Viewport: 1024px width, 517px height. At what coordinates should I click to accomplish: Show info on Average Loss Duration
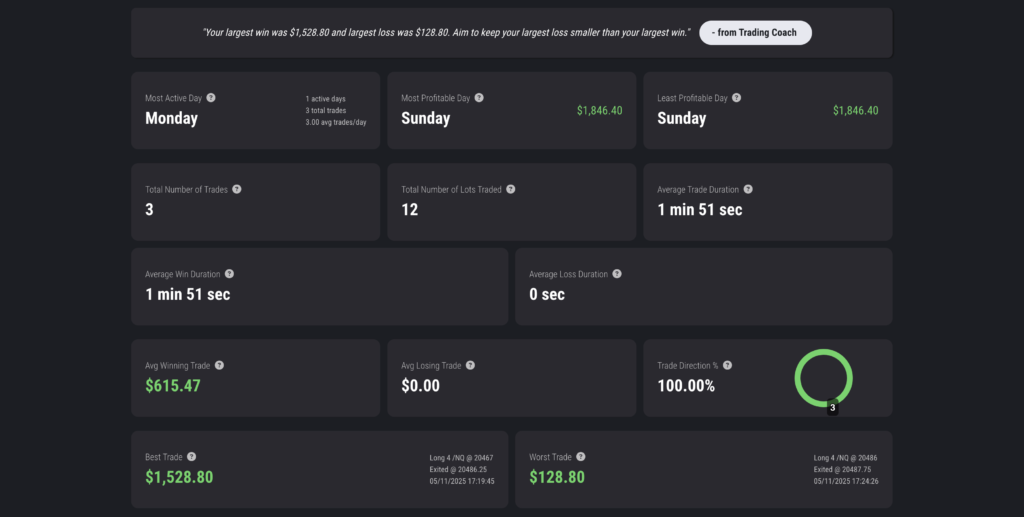(617, 274)
